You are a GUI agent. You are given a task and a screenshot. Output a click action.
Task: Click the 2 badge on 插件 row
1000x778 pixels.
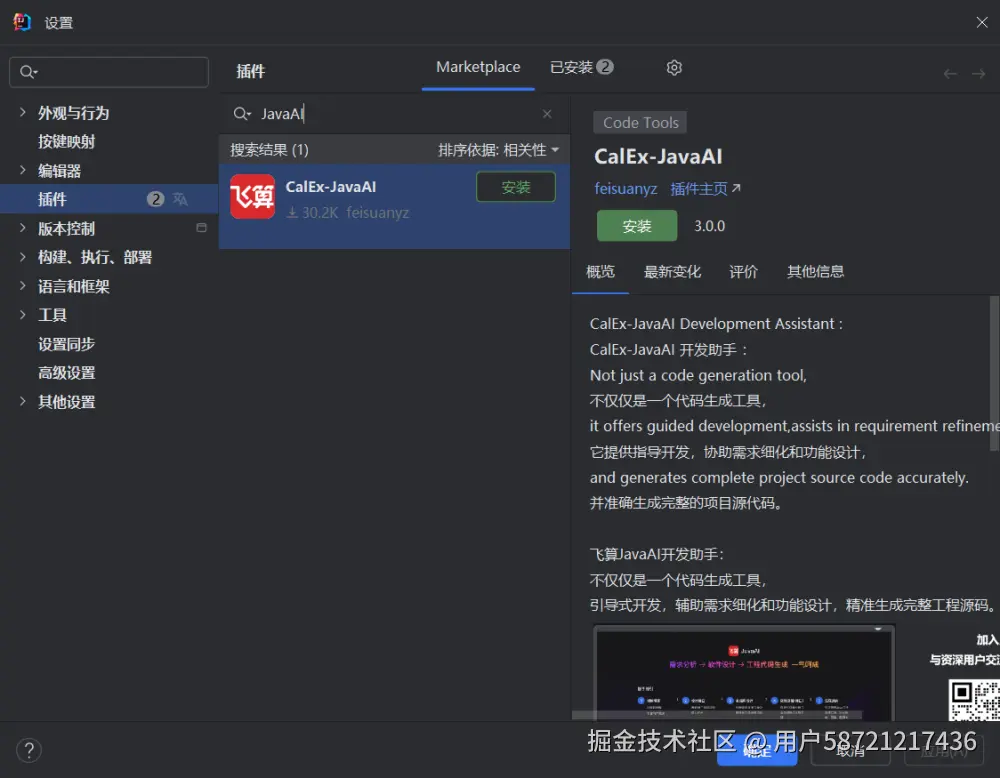155,199
